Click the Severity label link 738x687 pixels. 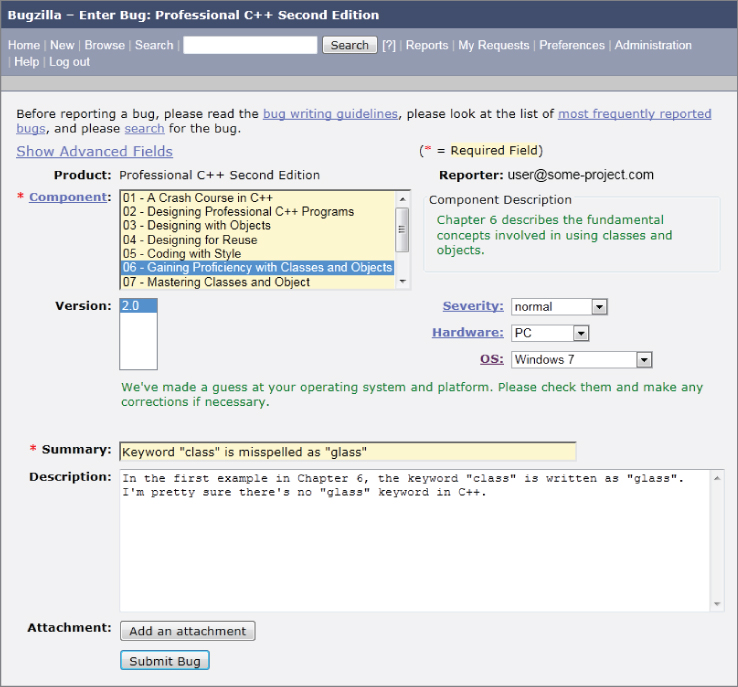point(473,306)
